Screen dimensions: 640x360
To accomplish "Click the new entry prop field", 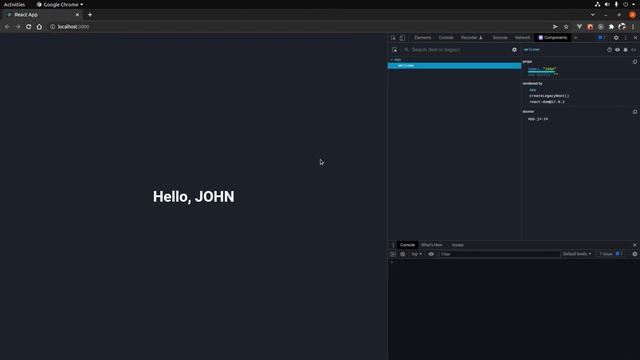I will click(538, 75).
